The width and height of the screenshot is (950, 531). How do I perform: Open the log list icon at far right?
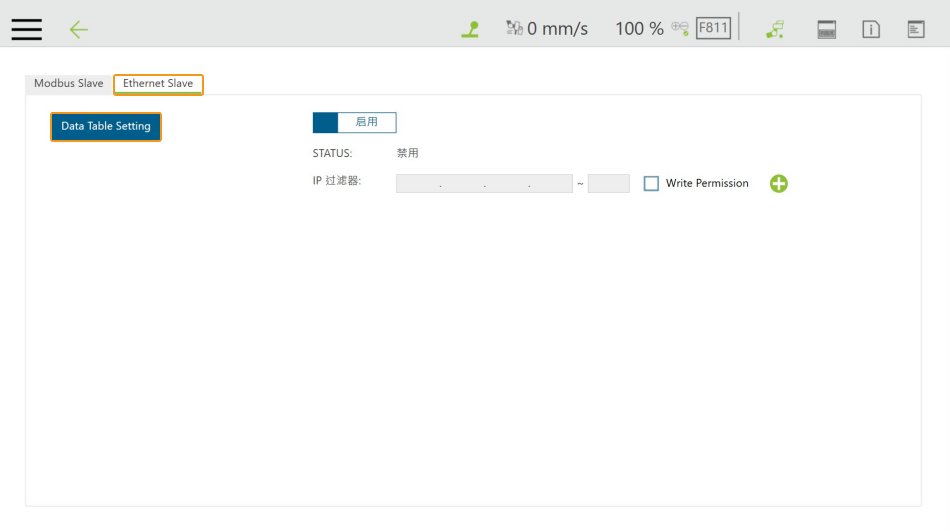tap(916, 29)
